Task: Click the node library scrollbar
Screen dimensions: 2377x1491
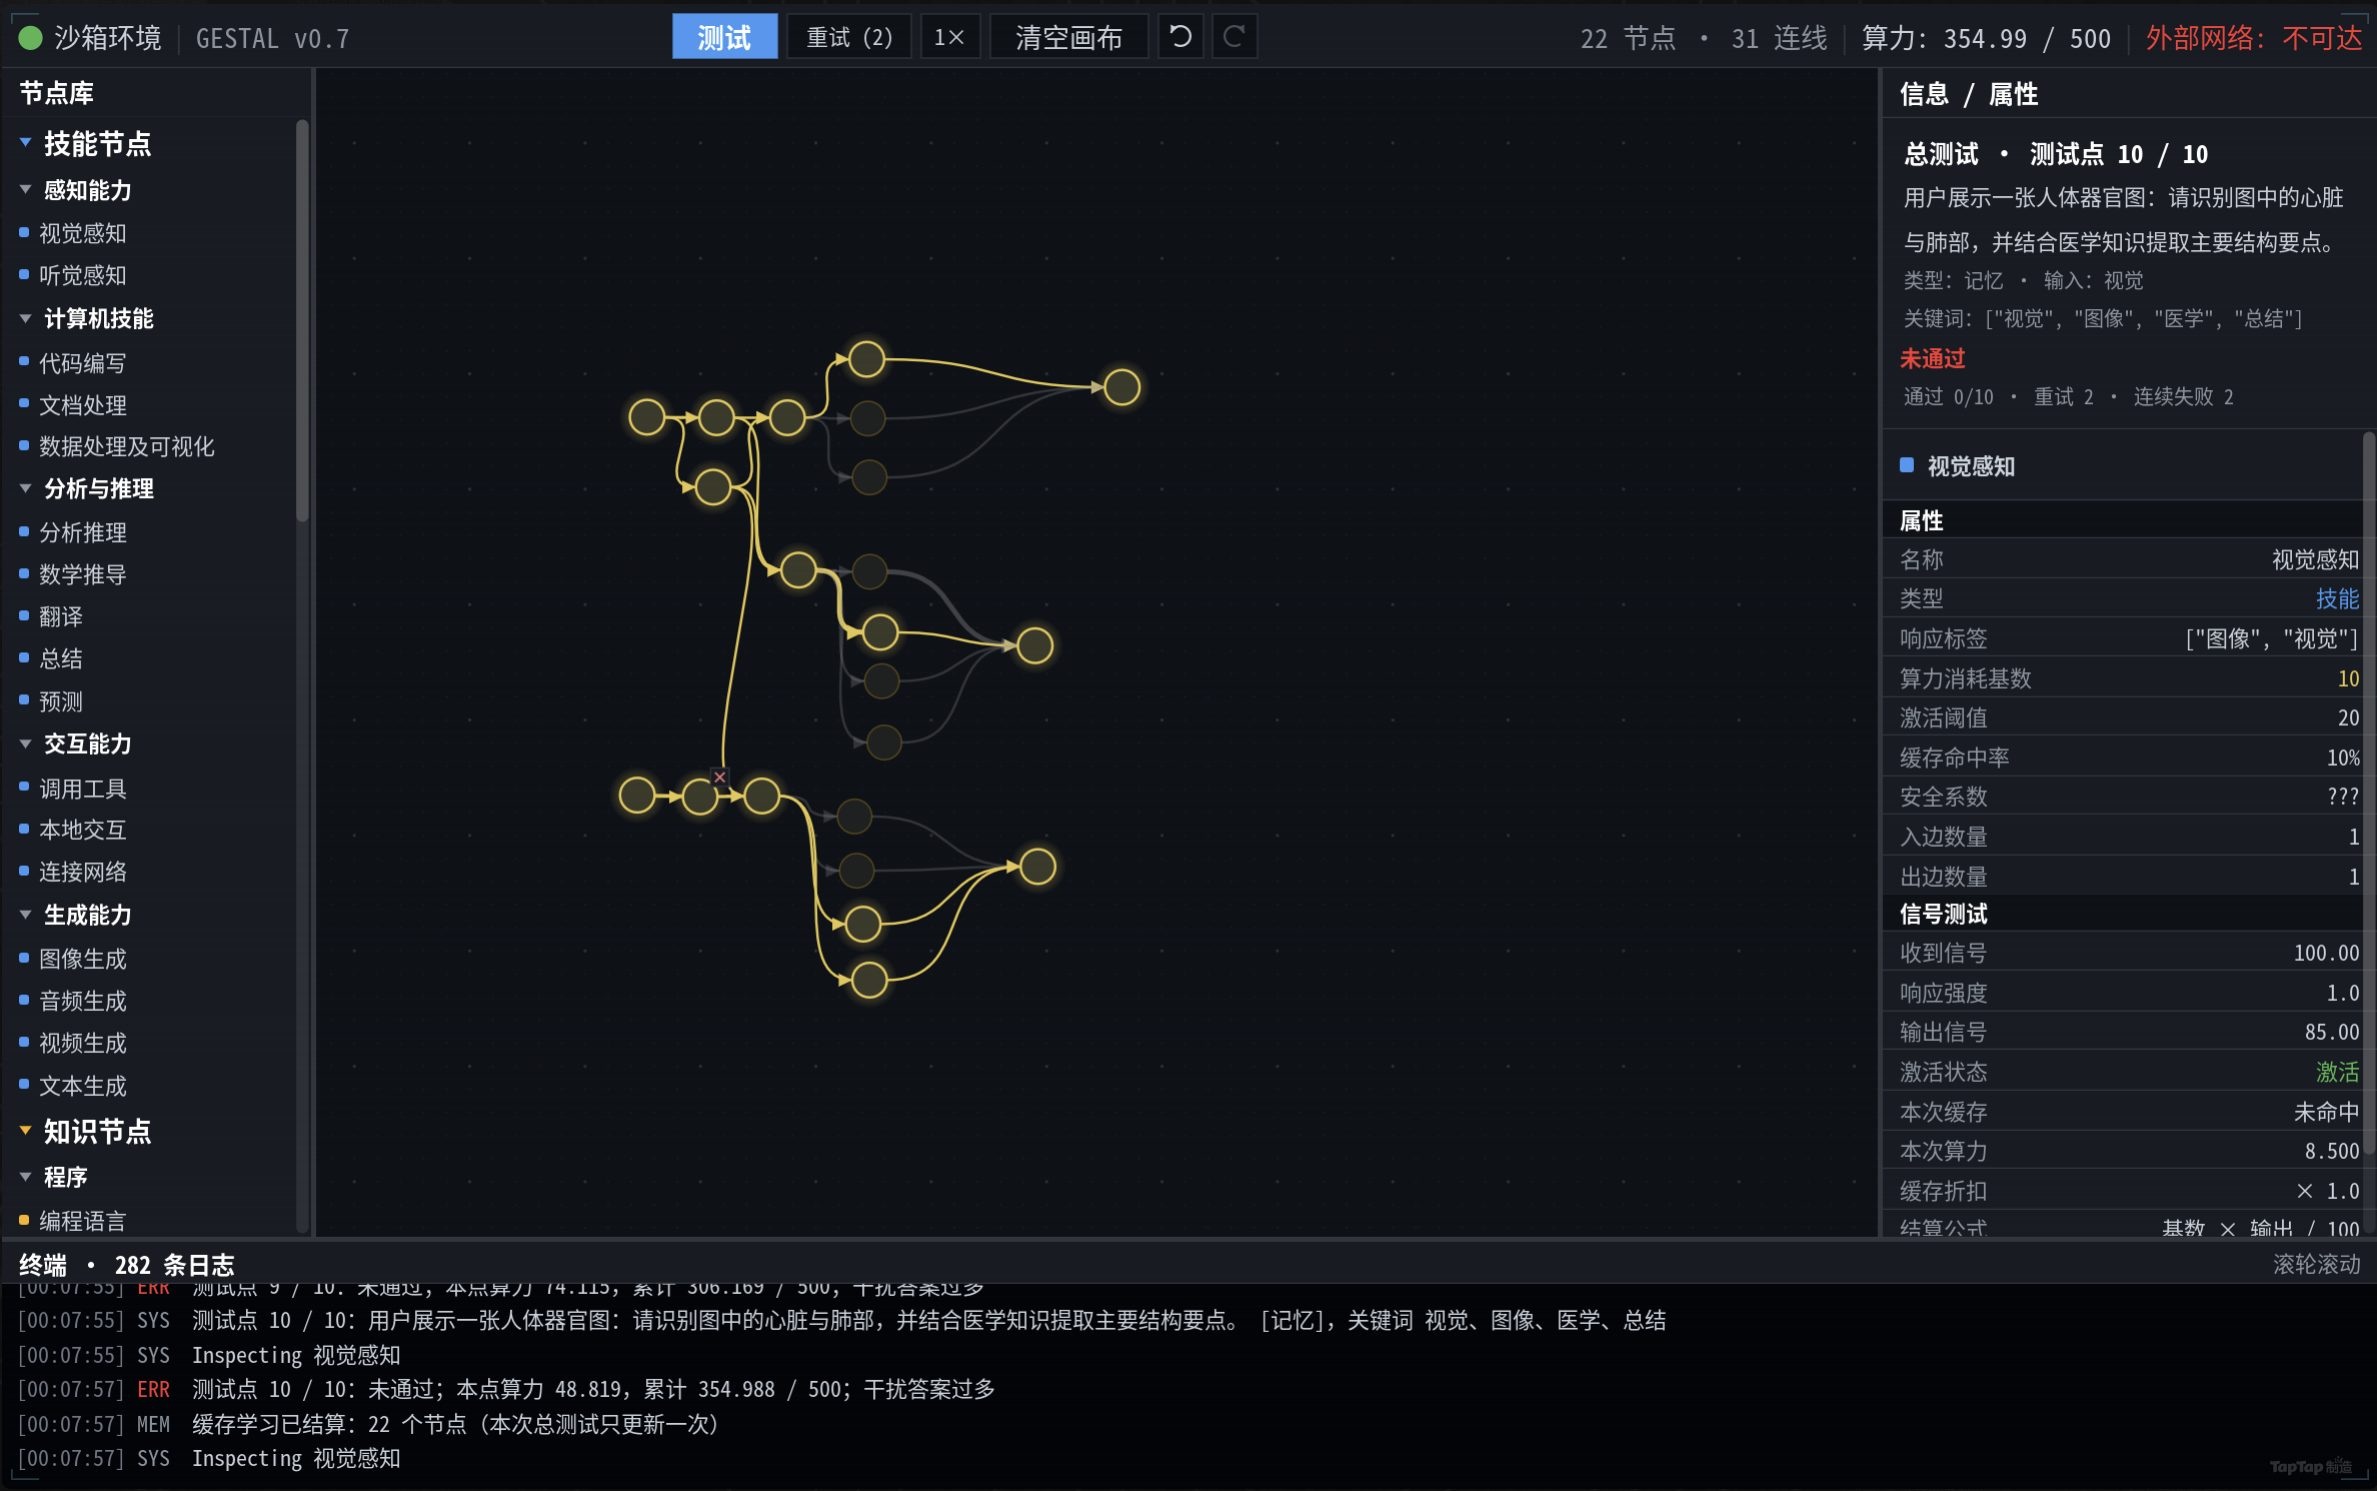Action: [302, 321]
